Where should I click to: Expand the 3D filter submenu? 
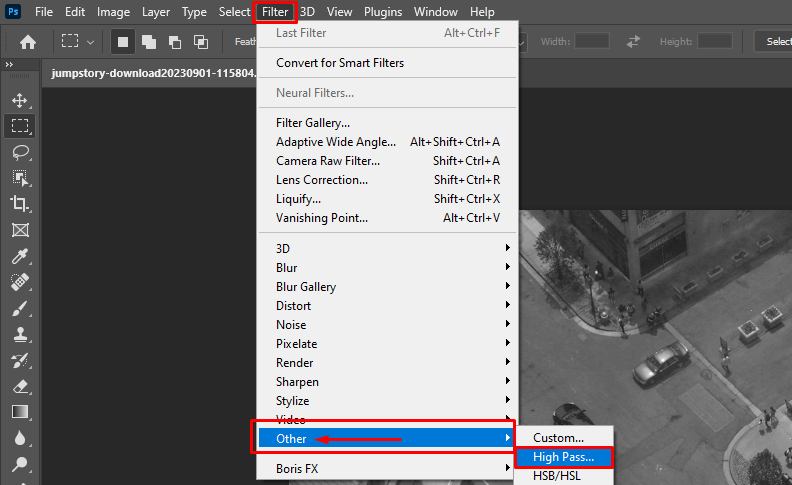(x=385, y=248)
